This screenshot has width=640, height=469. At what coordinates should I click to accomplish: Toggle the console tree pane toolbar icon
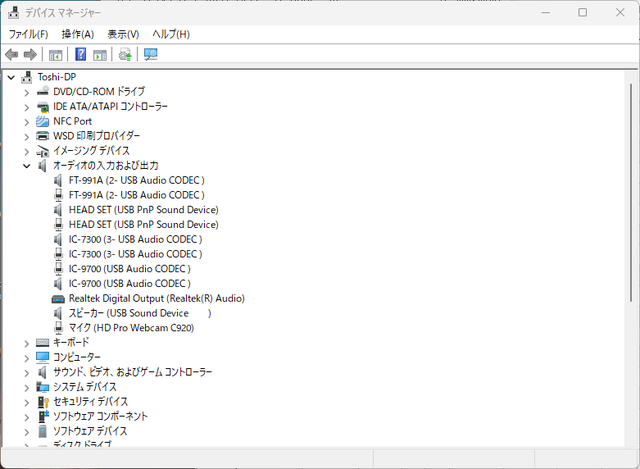(56, 55)
